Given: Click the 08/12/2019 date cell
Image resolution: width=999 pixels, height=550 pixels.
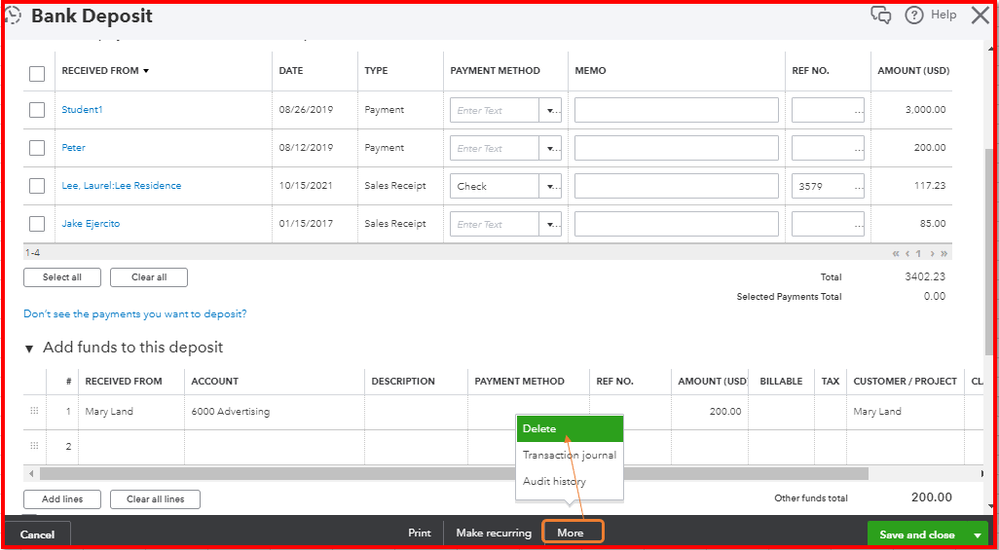Looking at the screenshot, I should [x=306, y=148].
